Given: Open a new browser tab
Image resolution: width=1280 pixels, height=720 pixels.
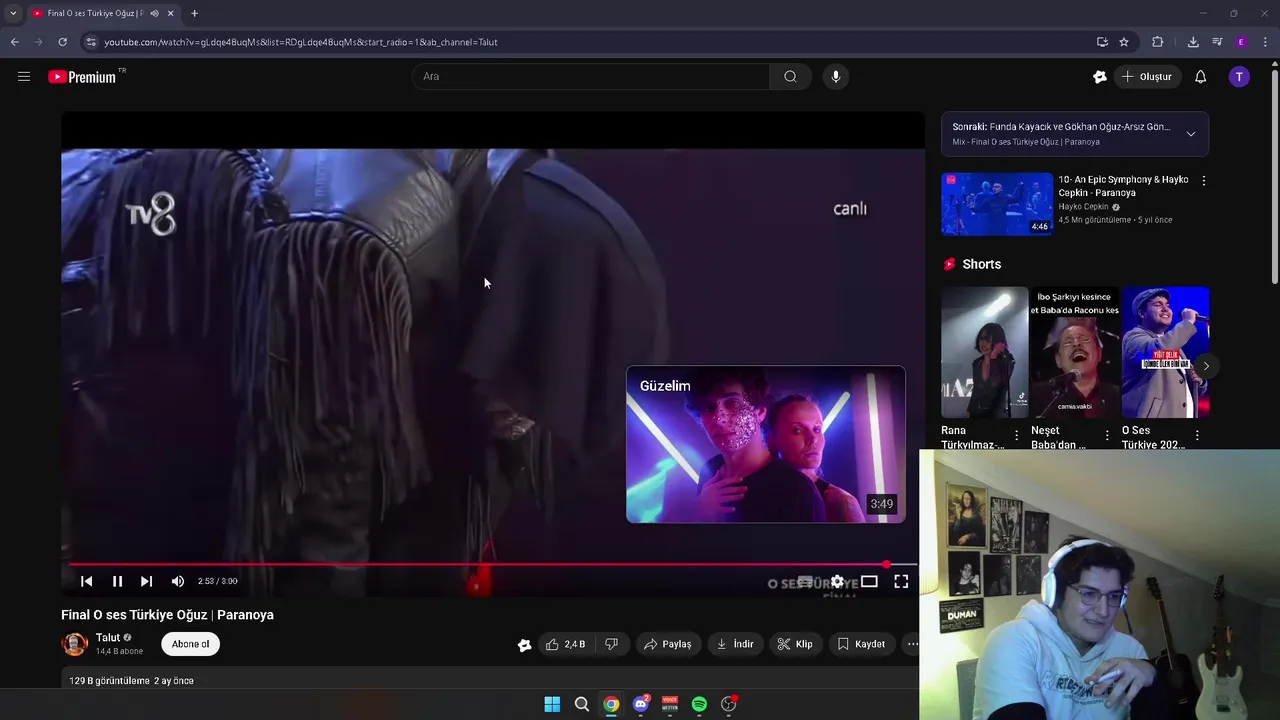Looking at the screenshot, I should [194, 13].
